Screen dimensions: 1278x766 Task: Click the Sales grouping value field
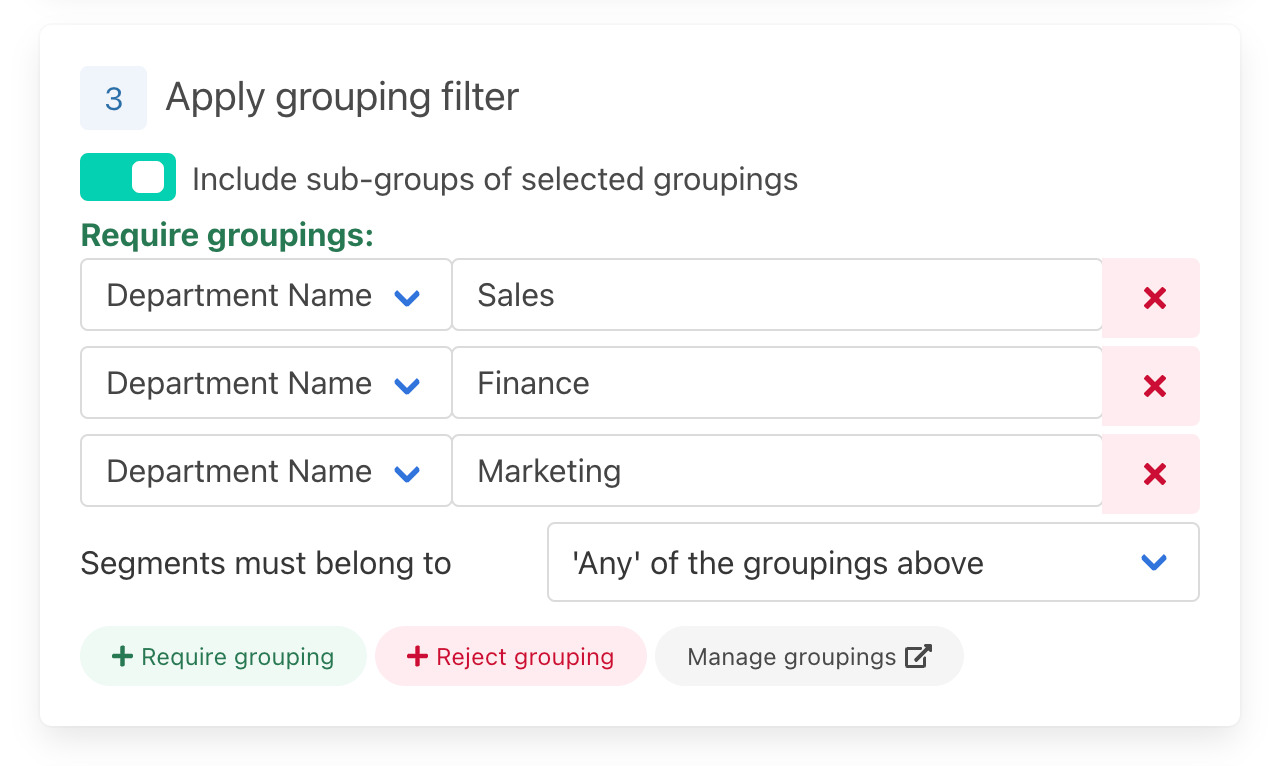(x=776, y=295)
